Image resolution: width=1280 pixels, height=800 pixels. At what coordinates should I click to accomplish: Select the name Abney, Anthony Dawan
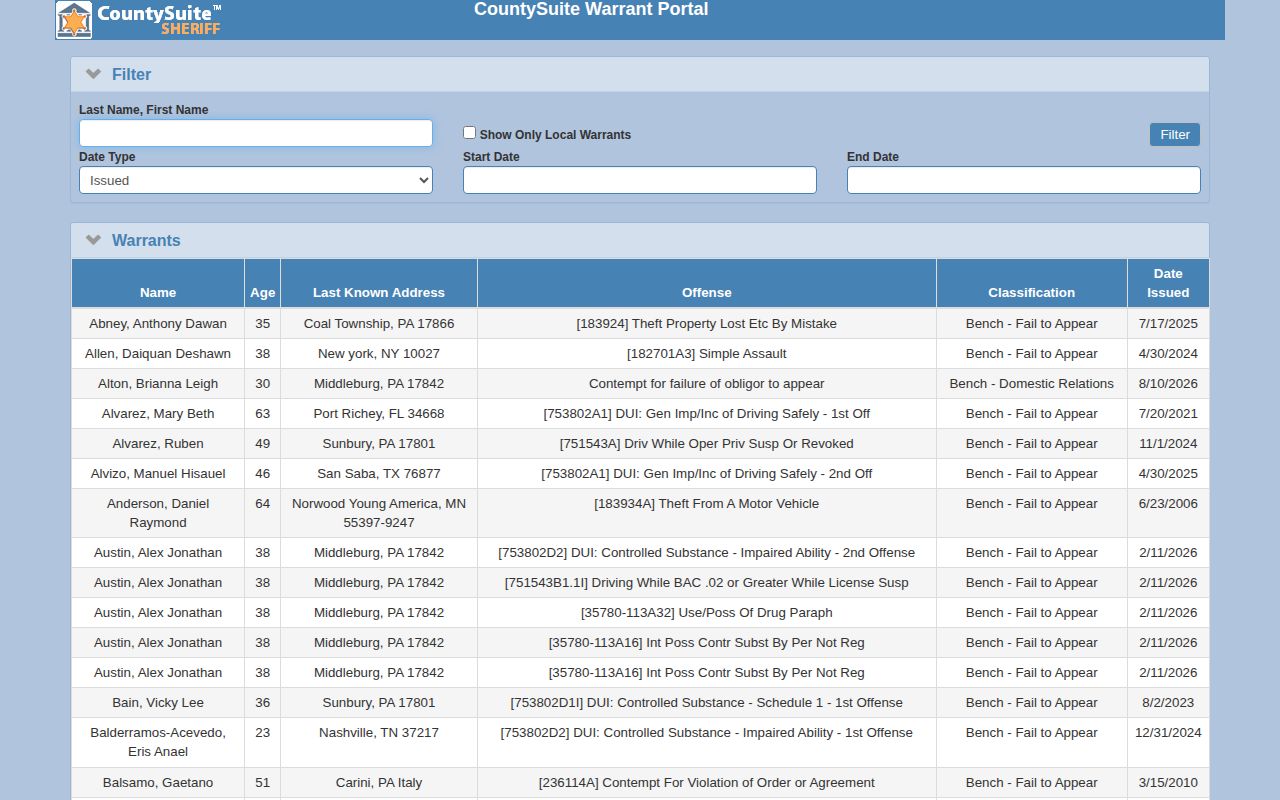158,324
